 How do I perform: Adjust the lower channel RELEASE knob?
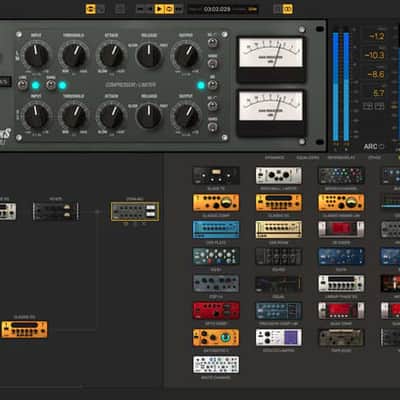tap(149, 116)
